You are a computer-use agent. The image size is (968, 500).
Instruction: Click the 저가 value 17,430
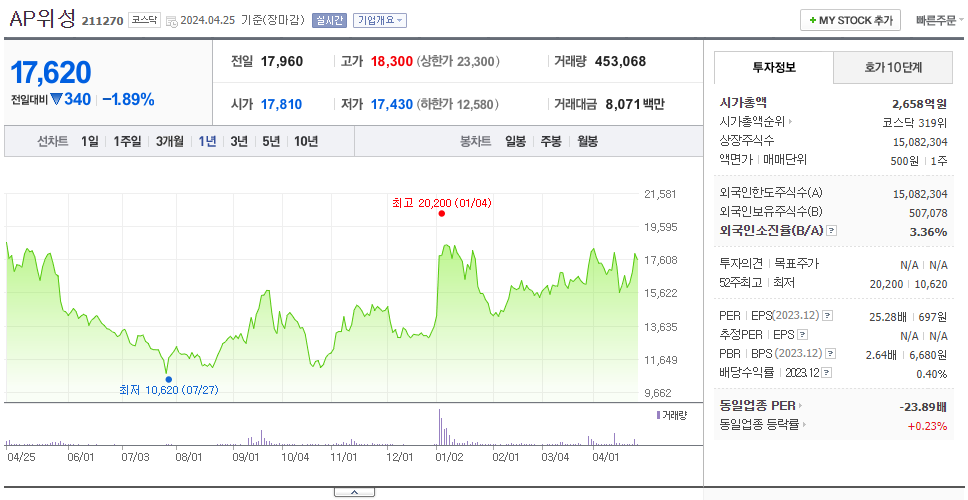(391, 104)
